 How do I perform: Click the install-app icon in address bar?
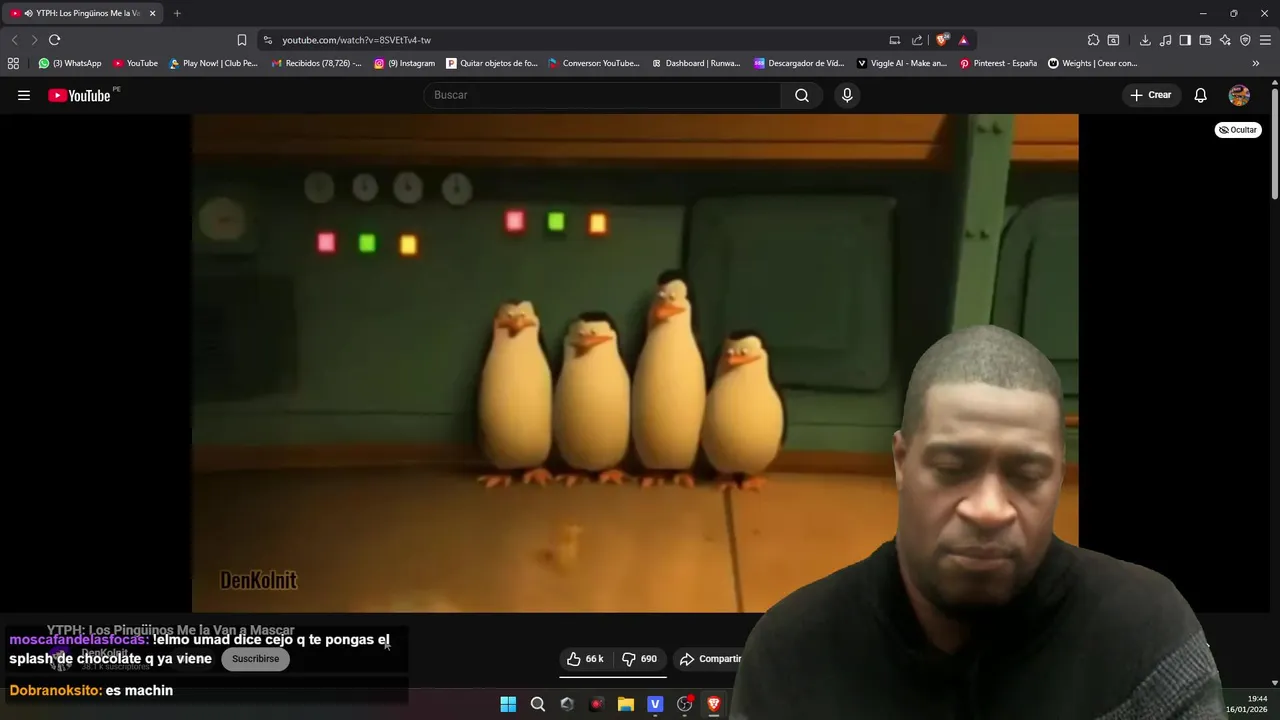pos(895,40)
